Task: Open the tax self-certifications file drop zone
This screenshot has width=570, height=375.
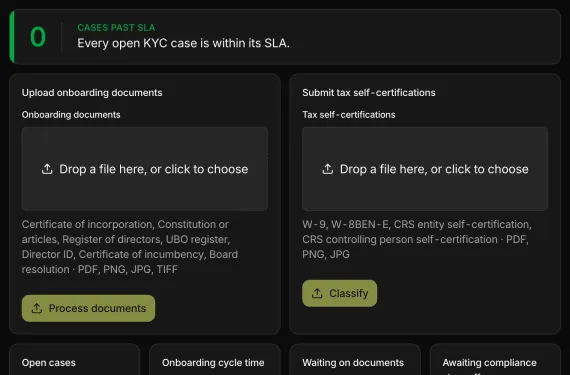Action: point(425,169)
